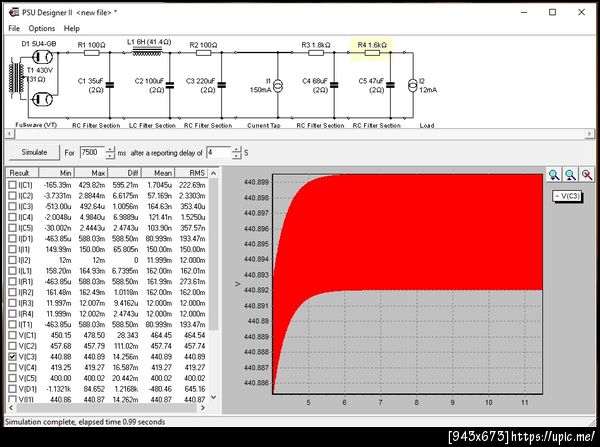Enable the I(R2) result checkbox
The height and width of the screenshot is (447, 600).
click(x=13, y=292)
